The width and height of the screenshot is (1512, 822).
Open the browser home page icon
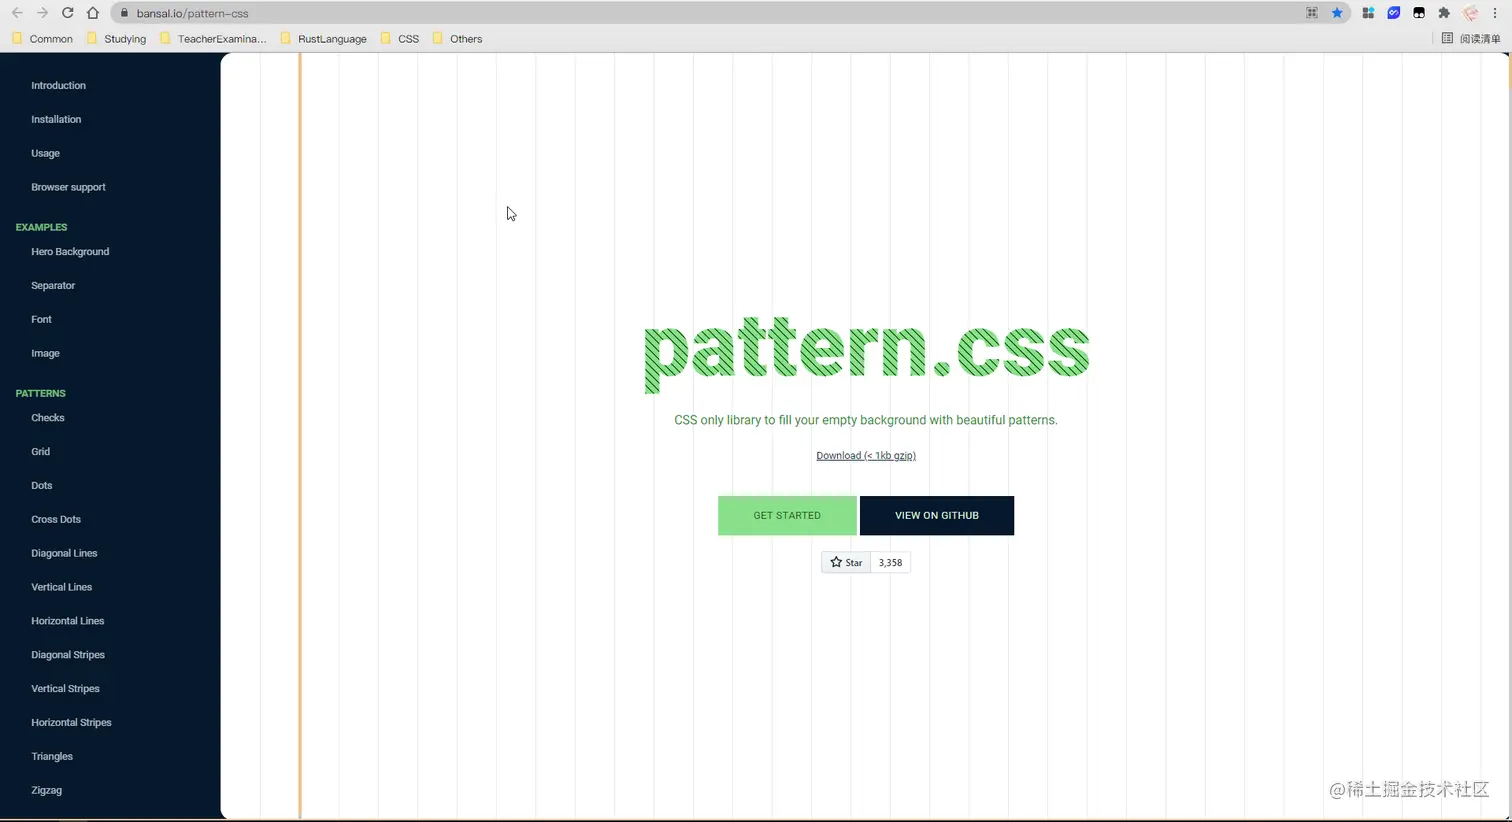tap(93, 13)
